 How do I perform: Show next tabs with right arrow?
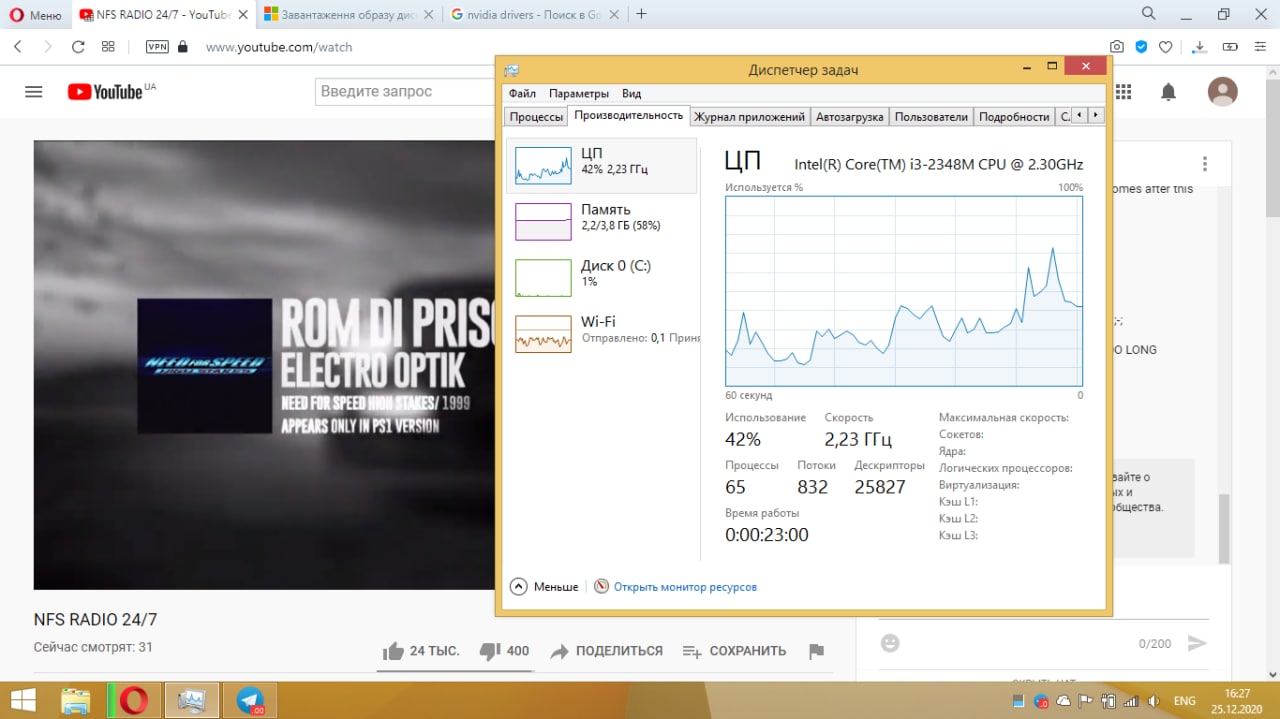pyautogui.click(x=1096, y=116)
